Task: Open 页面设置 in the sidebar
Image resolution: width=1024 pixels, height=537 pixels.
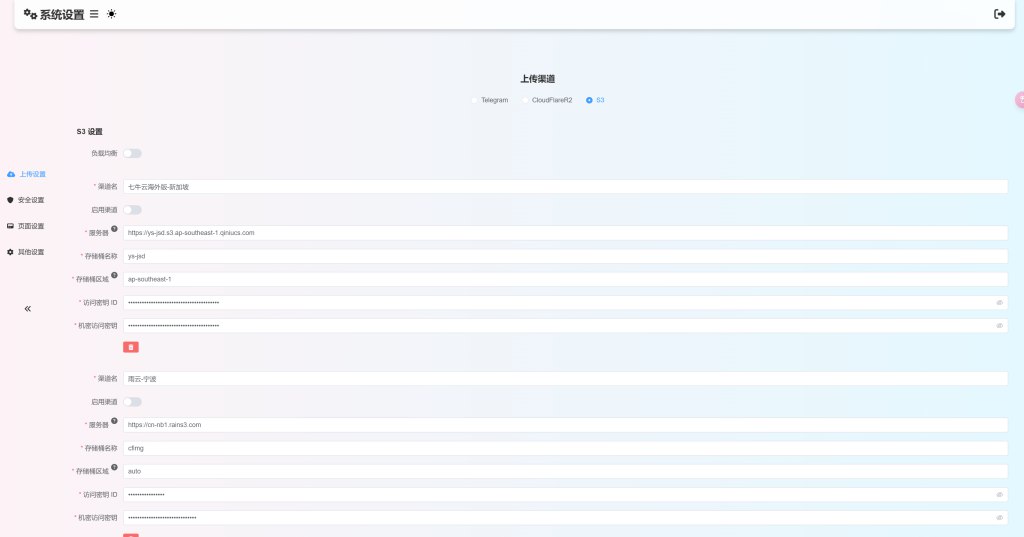Action: point(26,226)
